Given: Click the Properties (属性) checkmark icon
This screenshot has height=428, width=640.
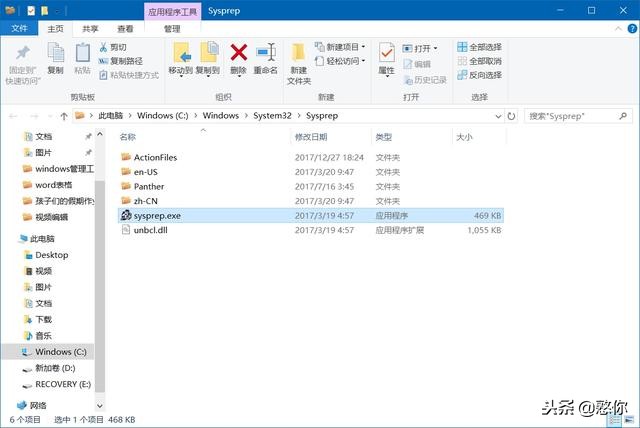Looking at the screenshot, I should (x=387, y=53).
